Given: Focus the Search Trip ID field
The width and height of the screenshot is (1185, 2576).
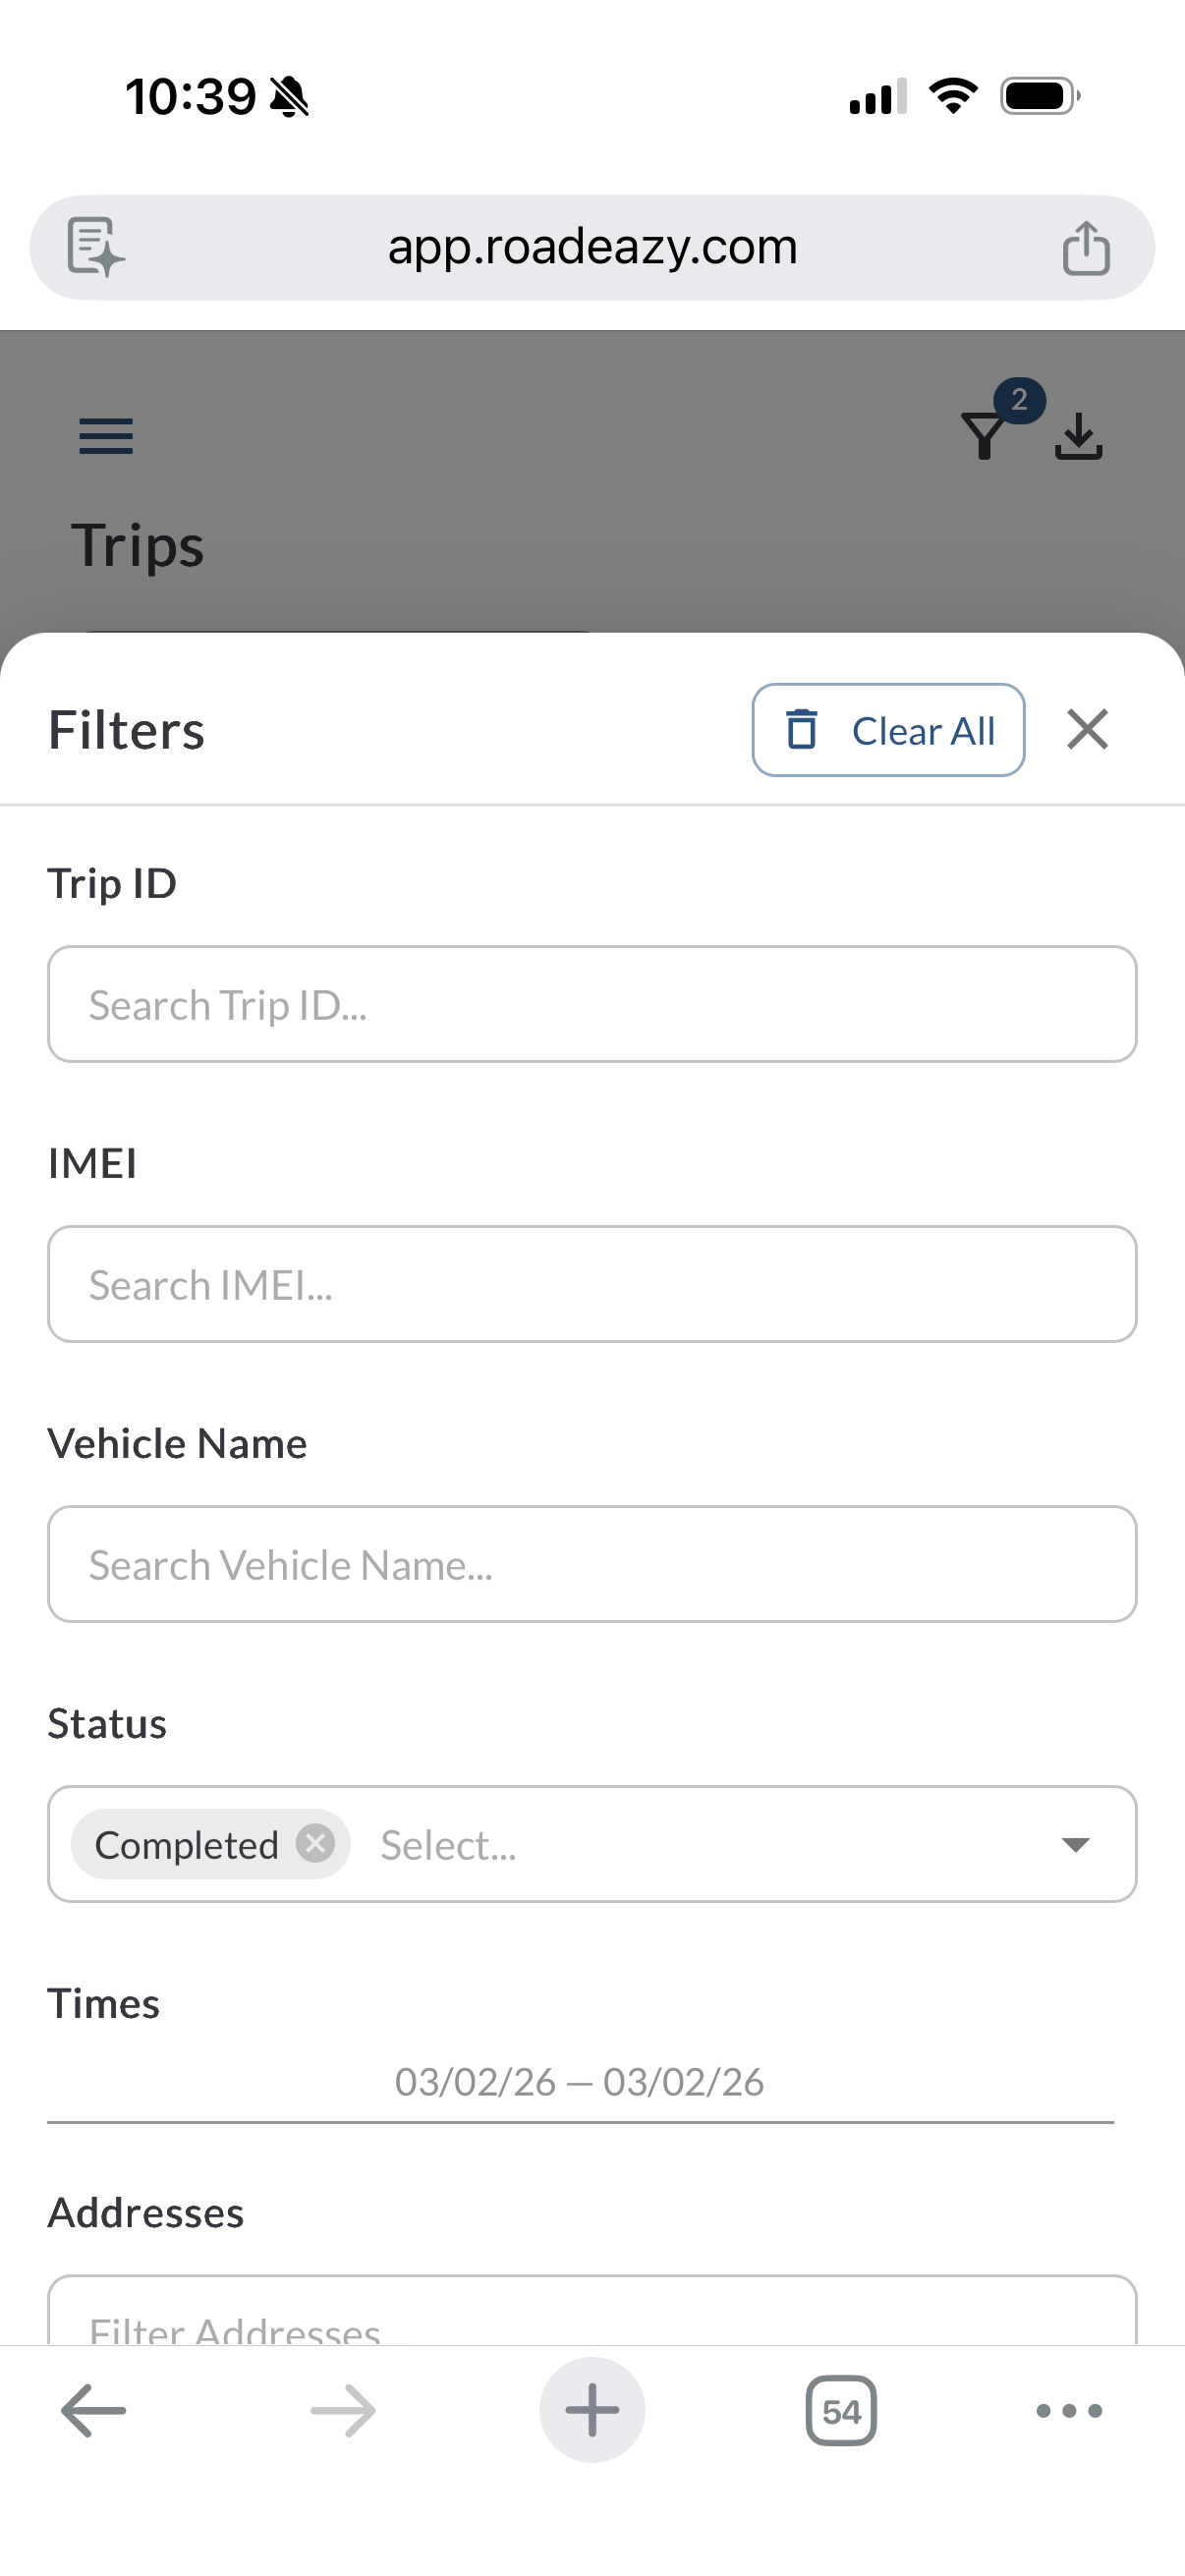Looking at the screenshot, I should (592, 1004).
